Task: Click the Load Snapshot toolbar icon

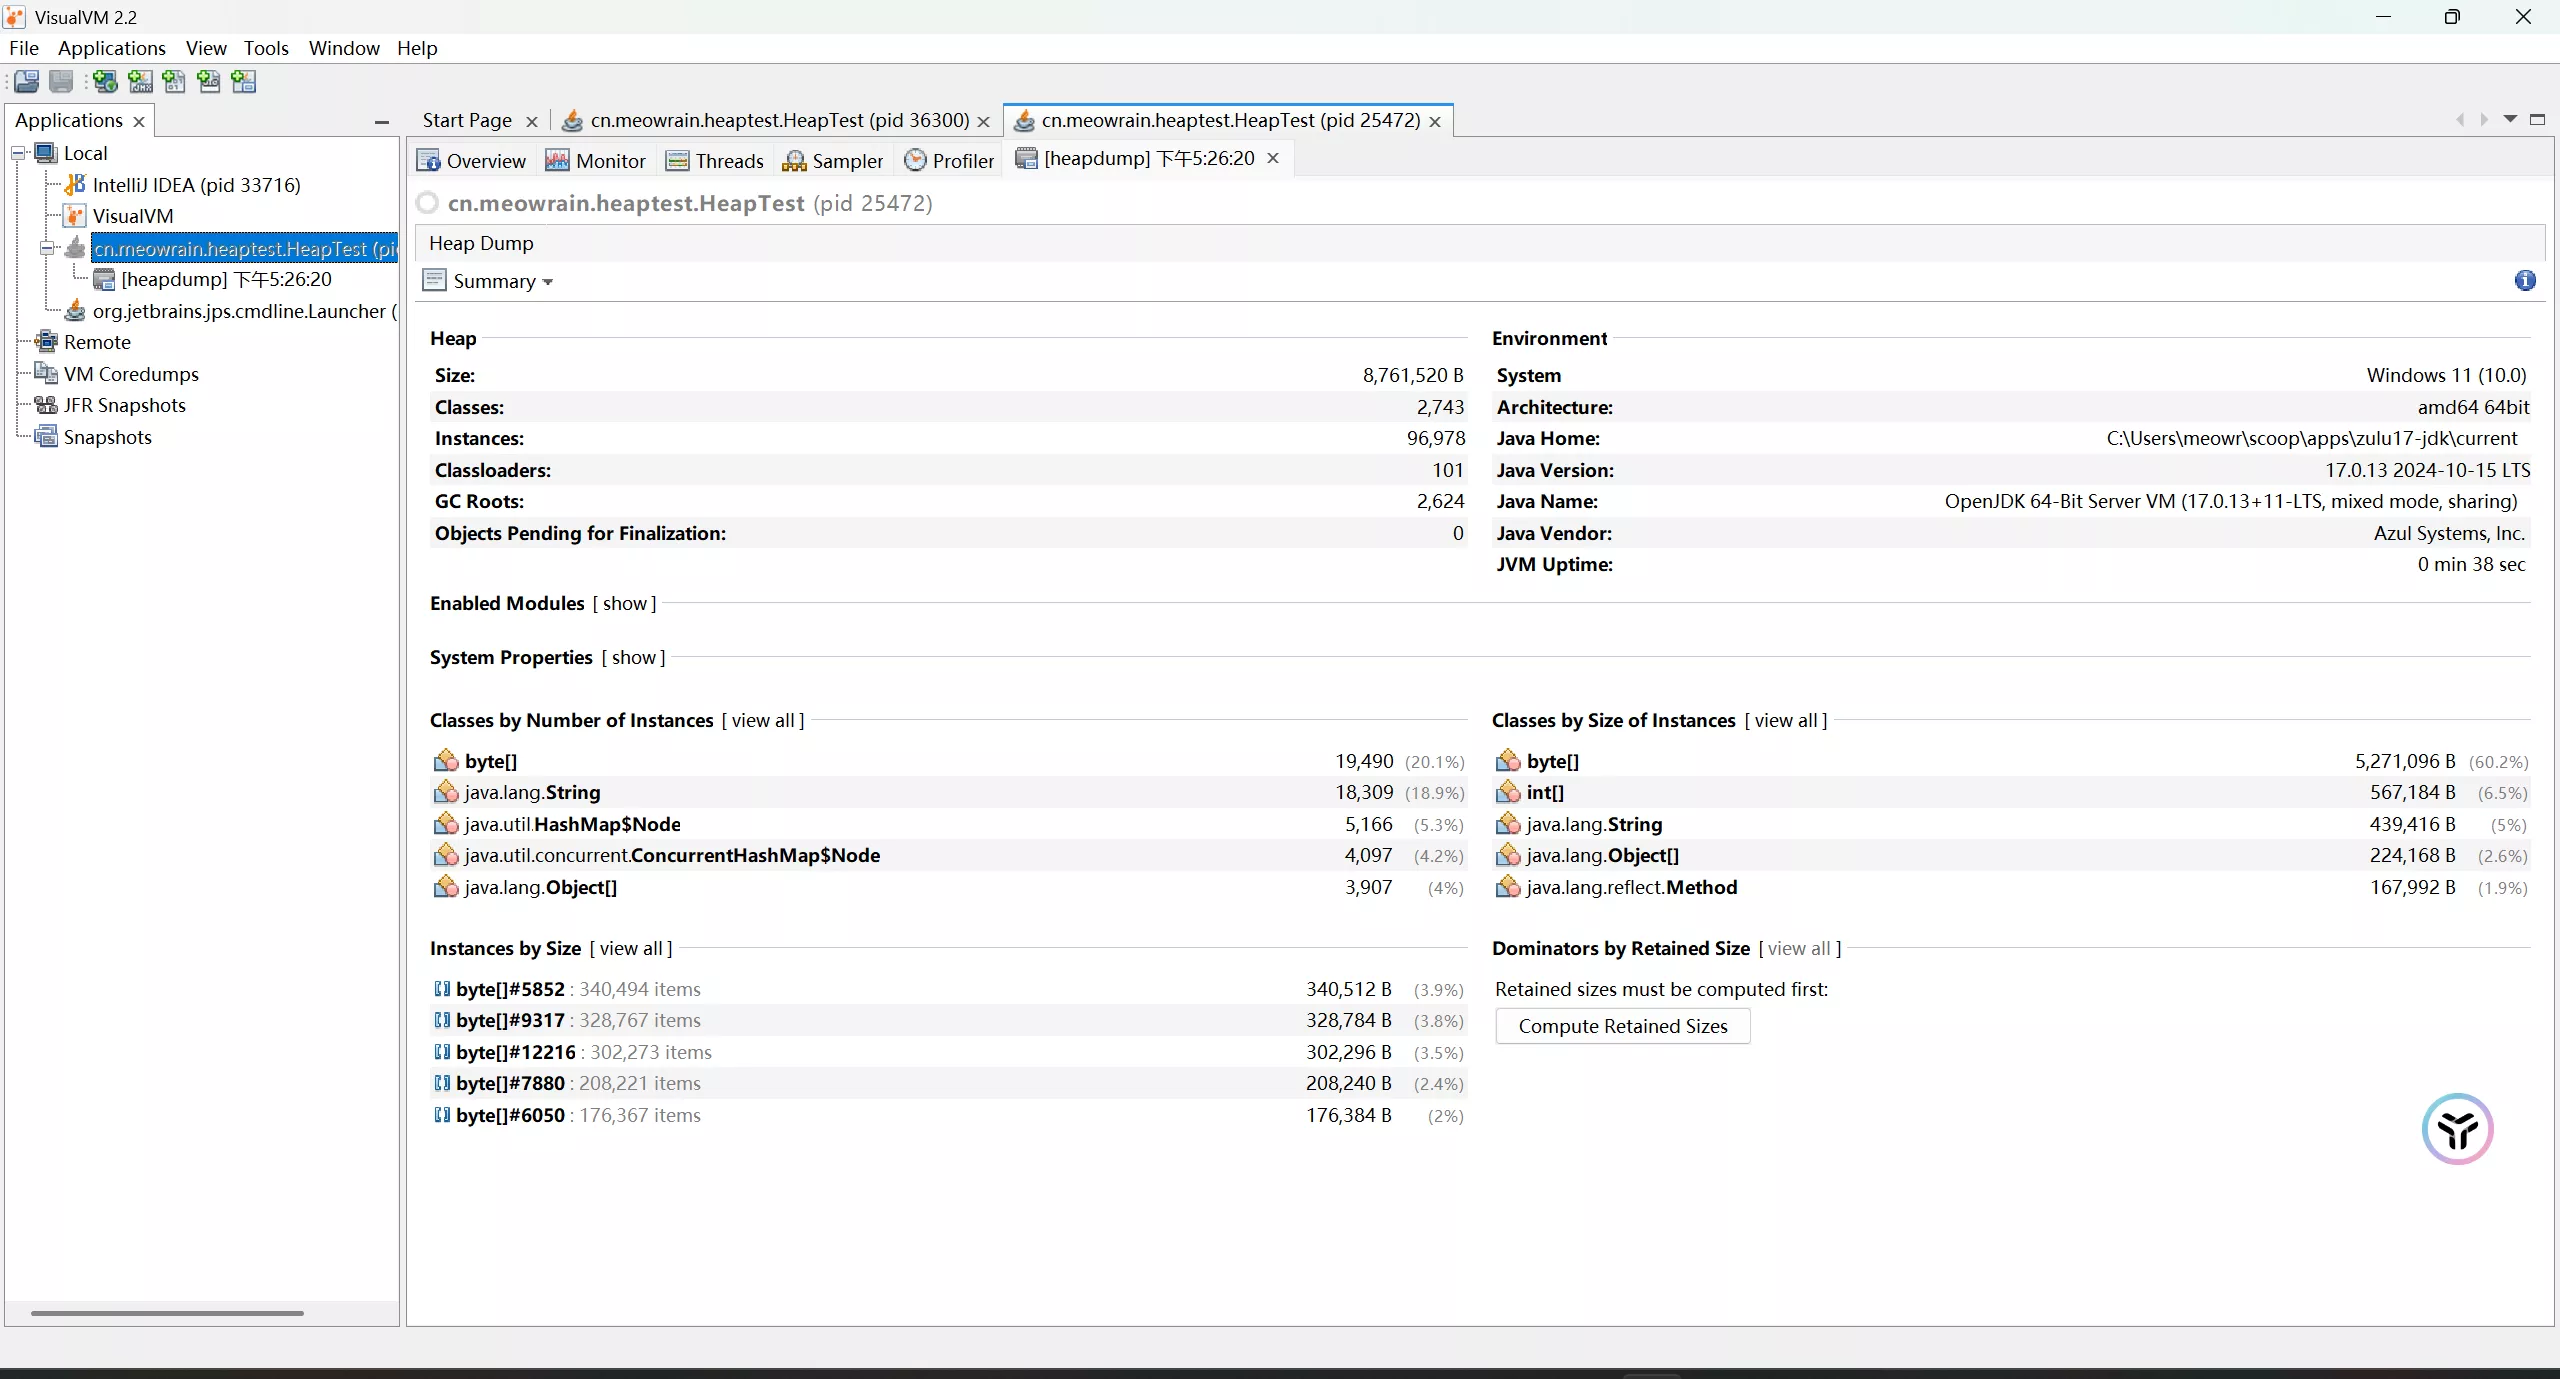Action: (x=27, y=82)
